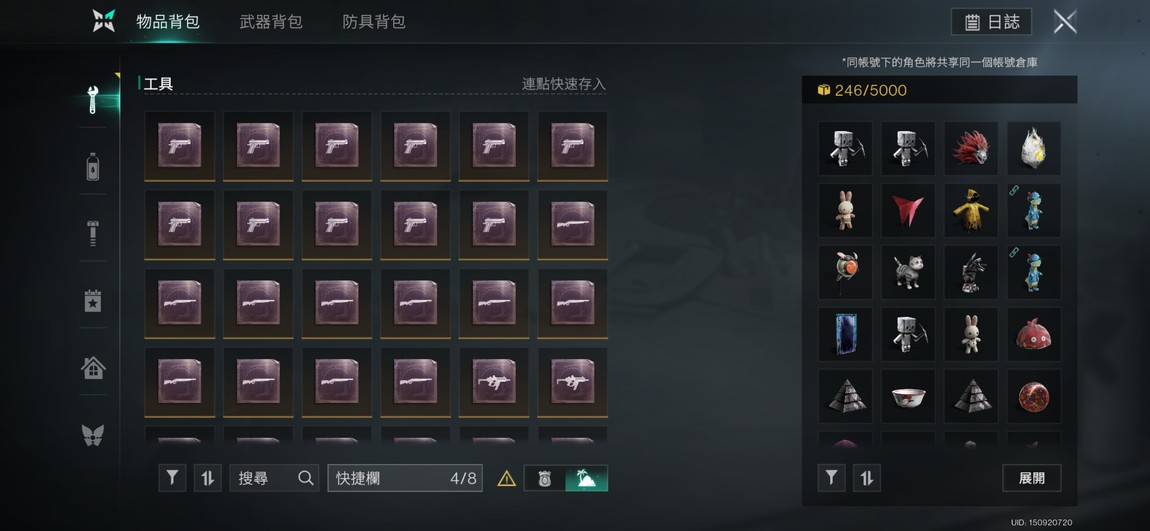The image size is (1150, 531).
Task: Select the red paper plane item
Action: (908, 210)
